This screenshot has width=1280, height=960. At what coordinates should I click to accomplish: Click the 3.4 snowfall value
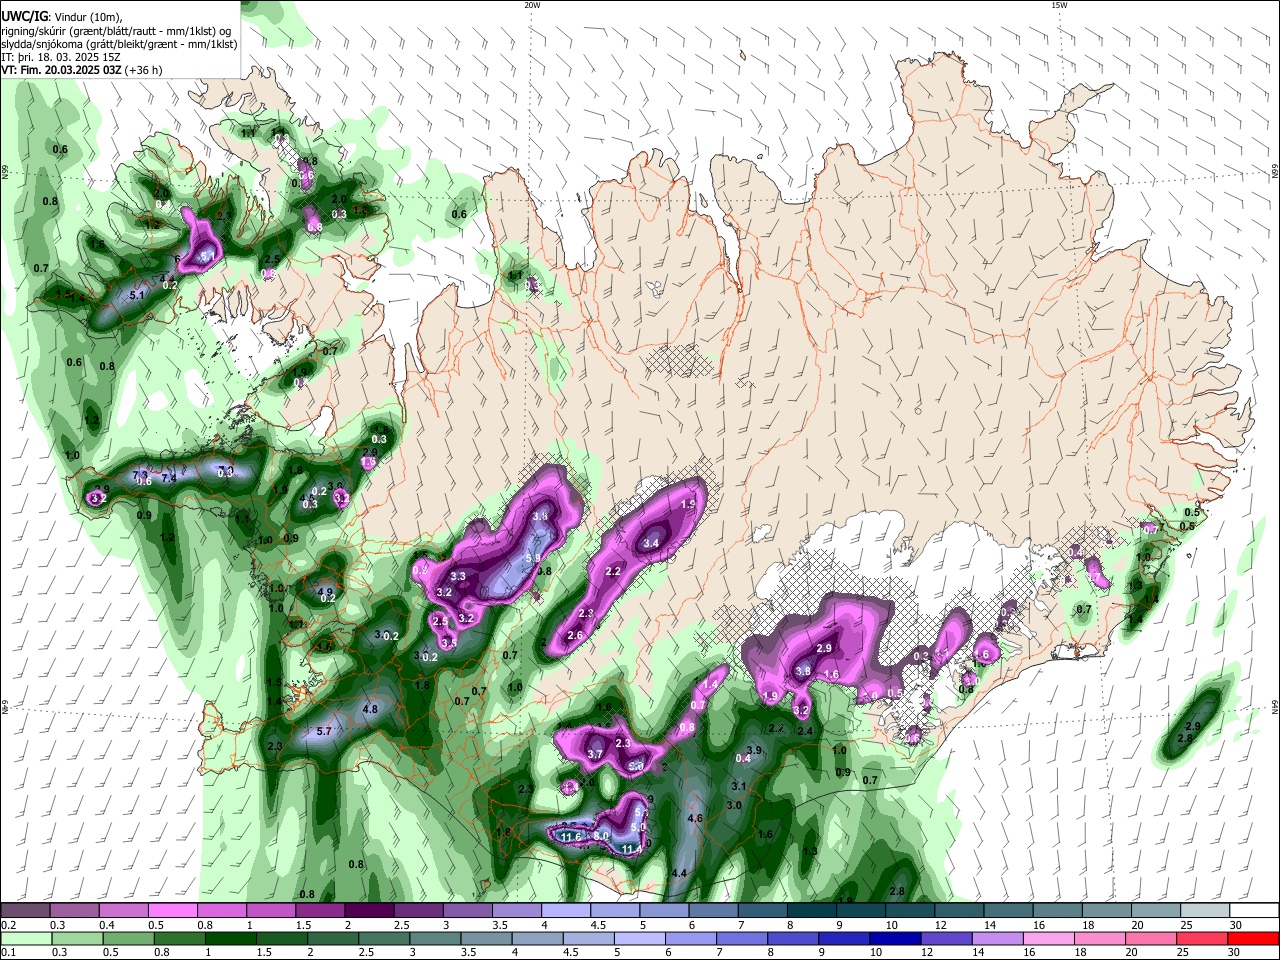point(651,543)
